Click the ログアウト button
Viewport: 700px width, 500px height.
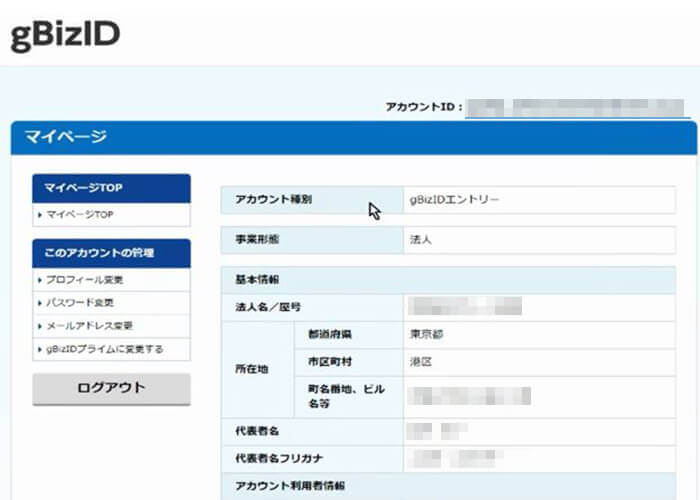pyautogui.click(x=112, y=389)
